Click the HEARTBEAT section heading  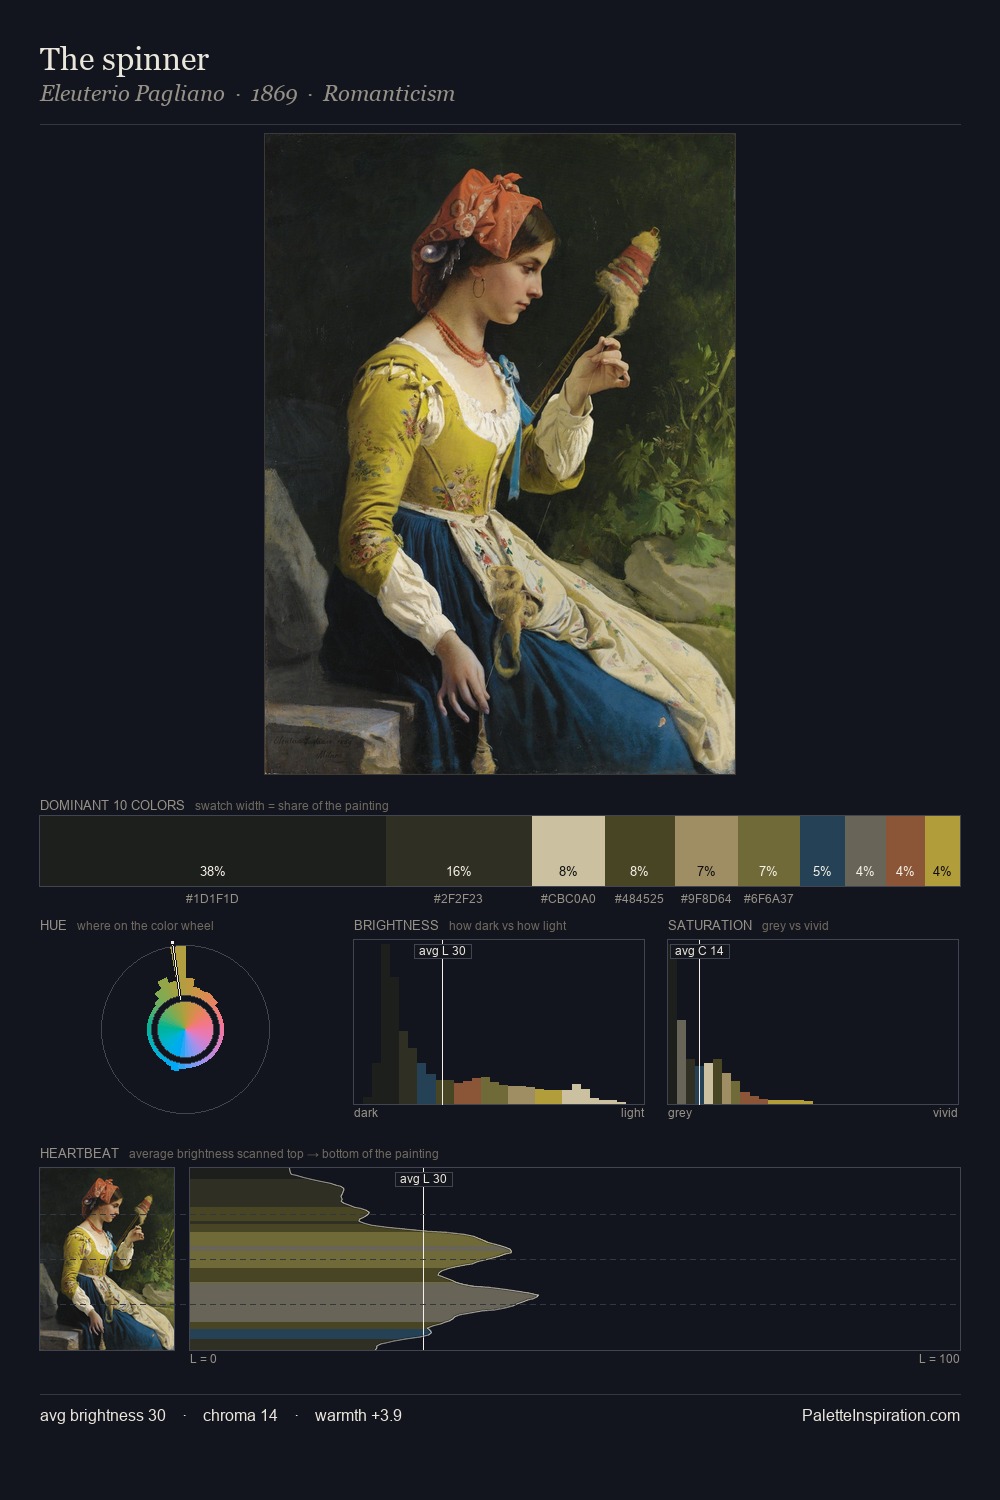(x=79, y=1153)
